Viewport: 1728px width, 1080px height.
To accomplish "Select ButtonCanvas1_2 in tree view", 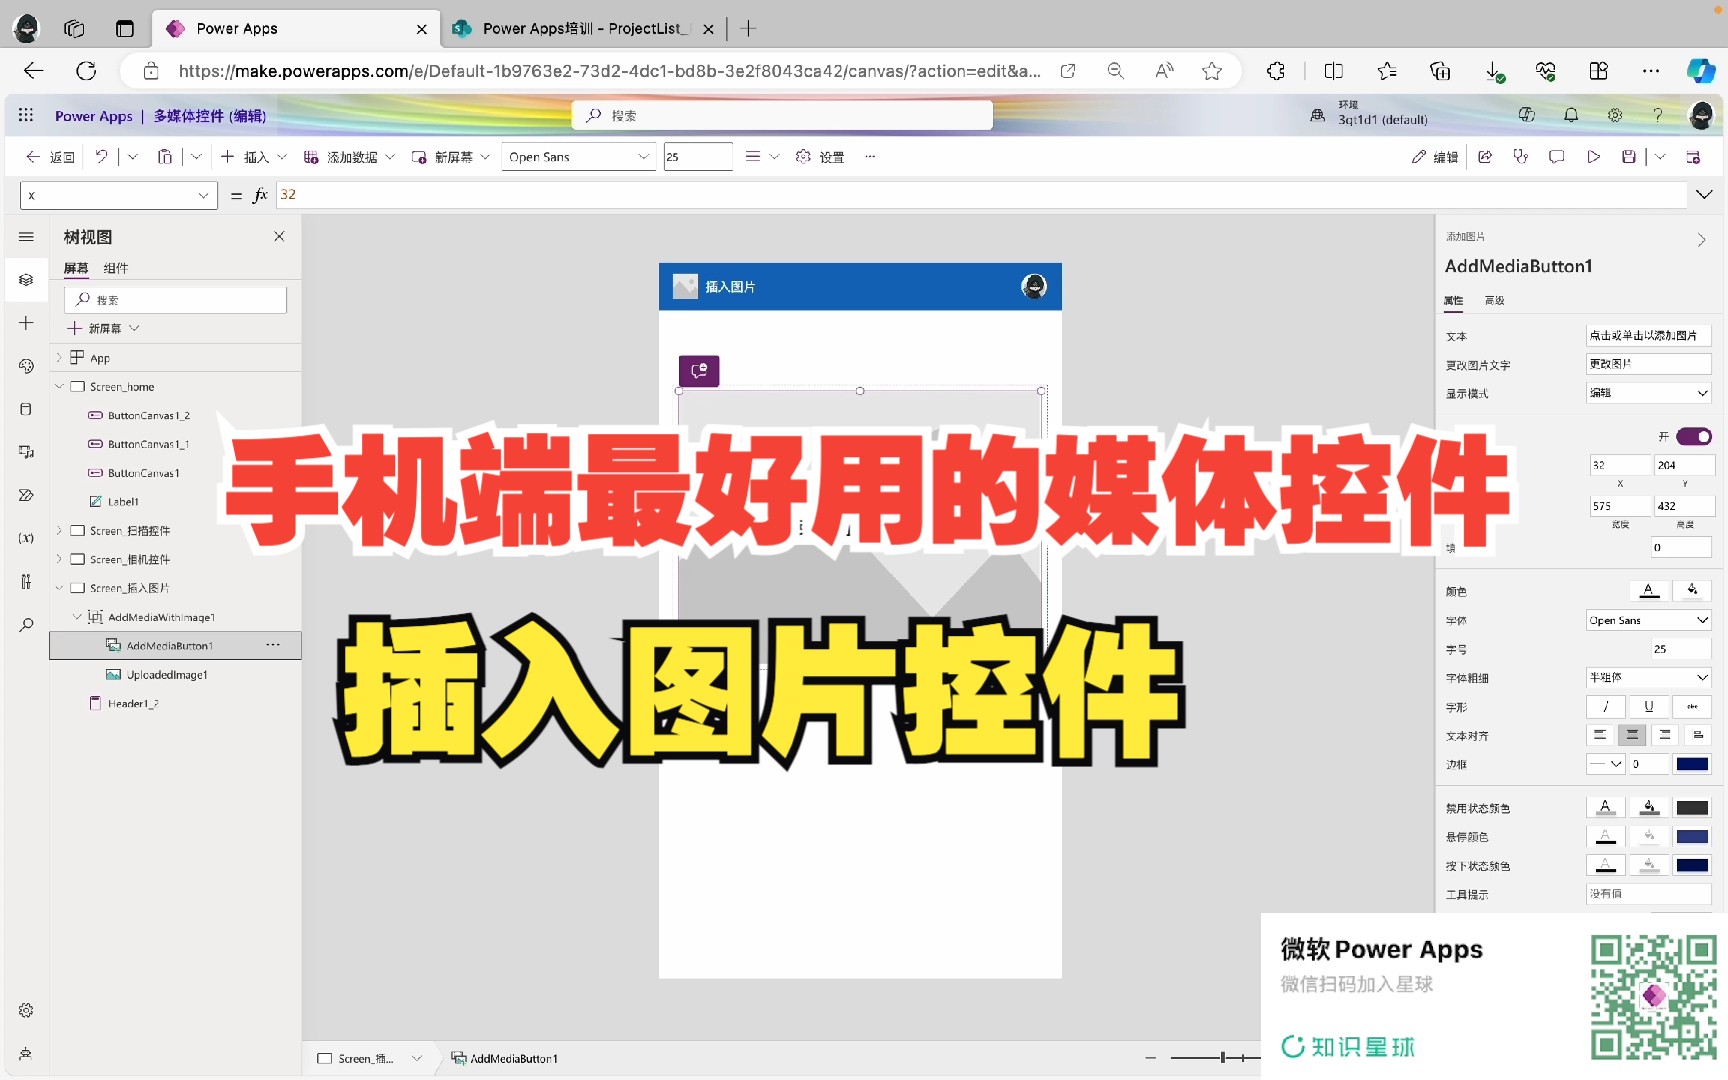I will tap(148, 415).
